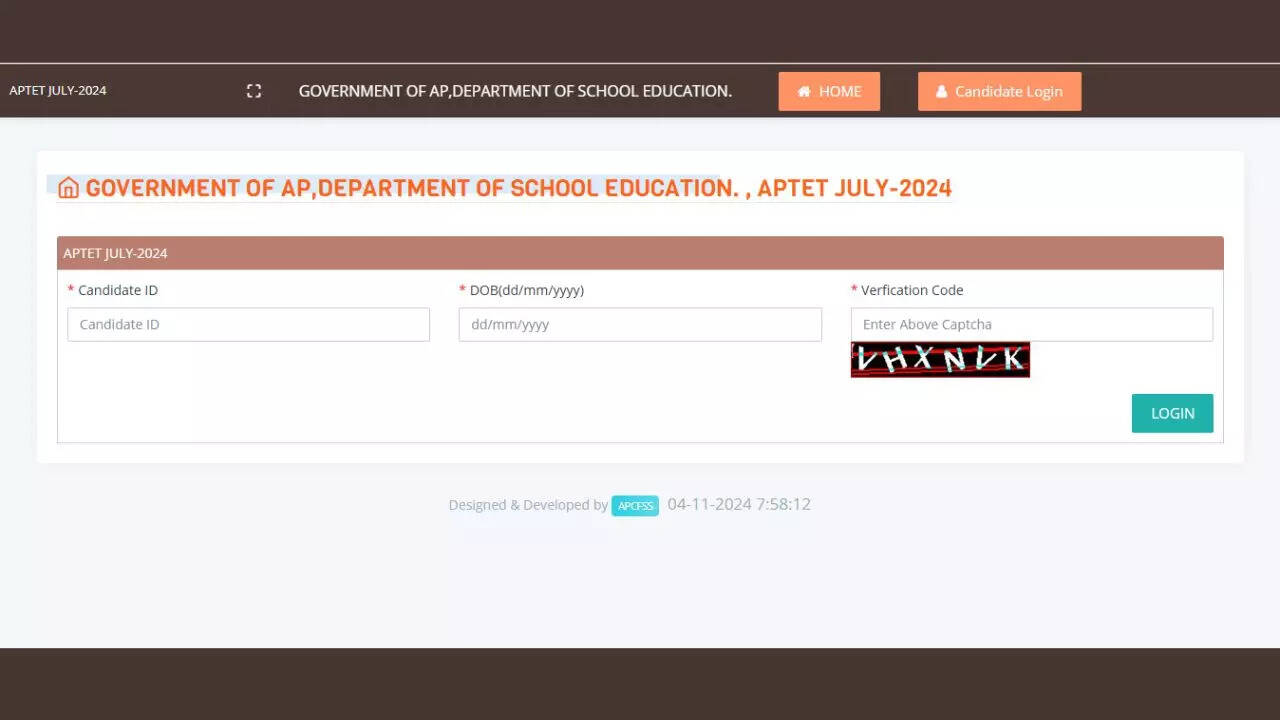Click the person icon on Candidate Login
The width and height of the screenshot is (1280, 720).
pos(941,92)
